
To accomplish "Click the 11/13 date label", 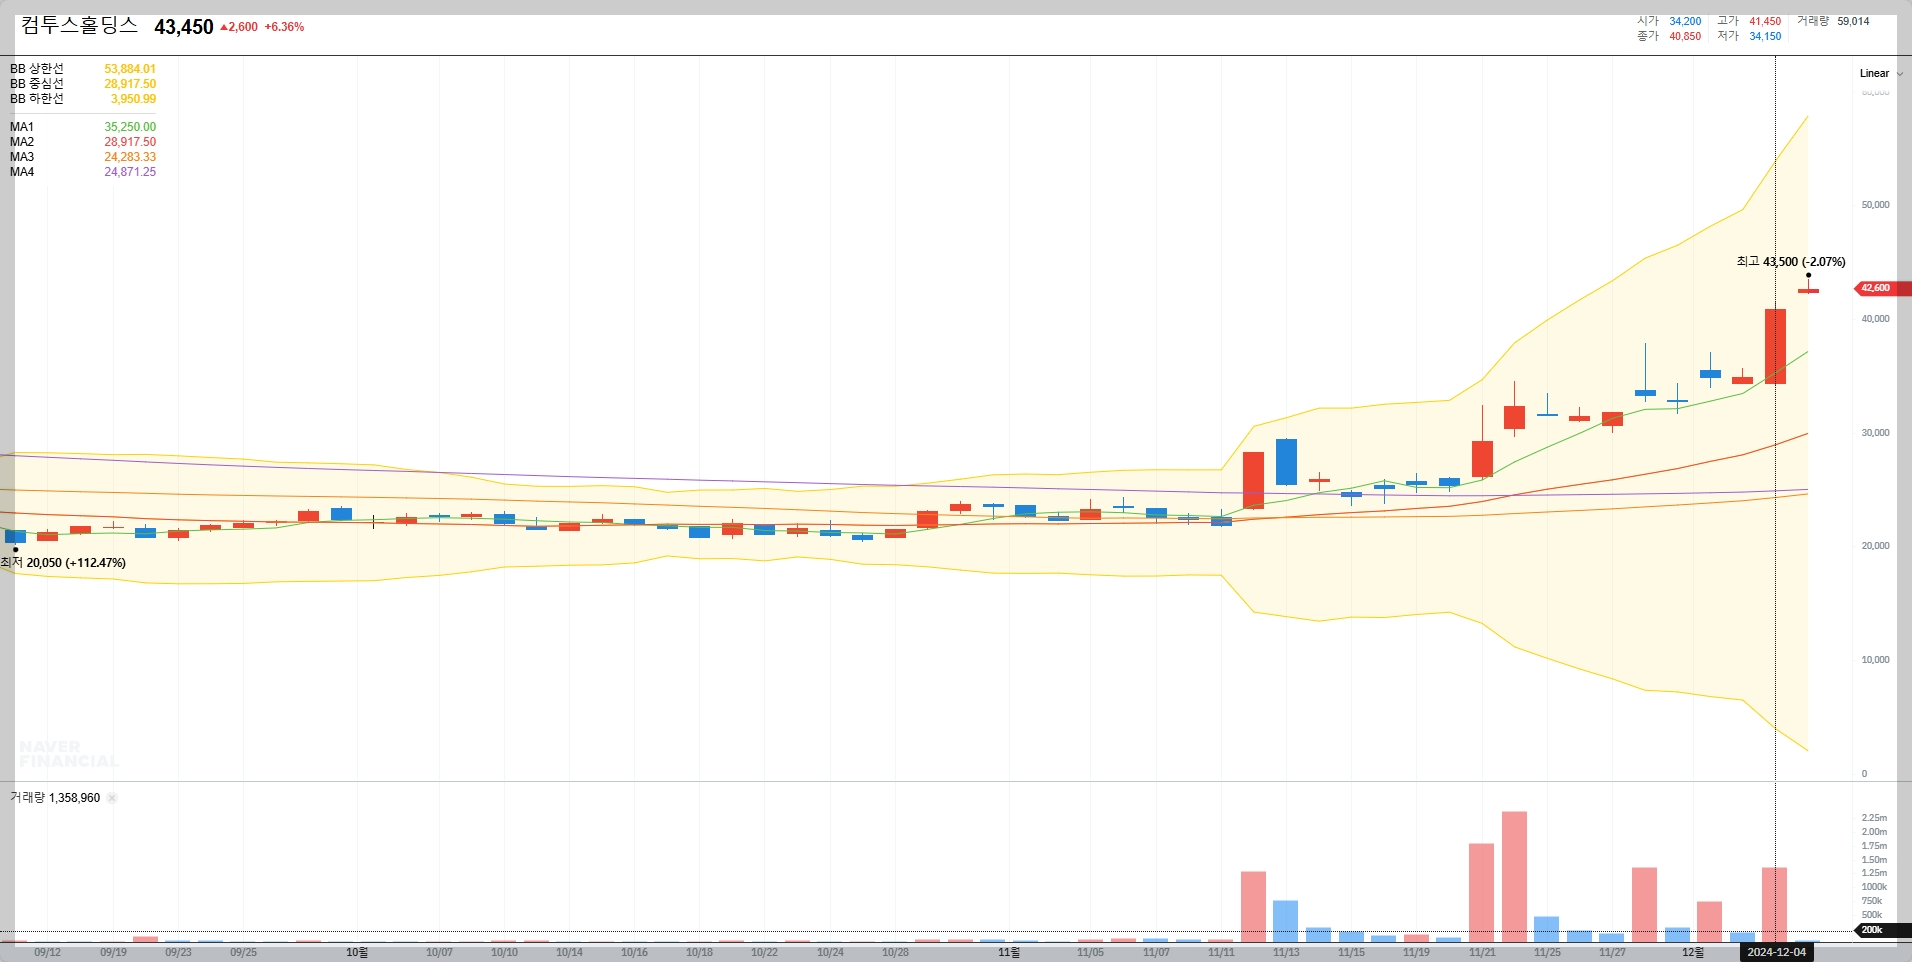I will pos(1286,952).
